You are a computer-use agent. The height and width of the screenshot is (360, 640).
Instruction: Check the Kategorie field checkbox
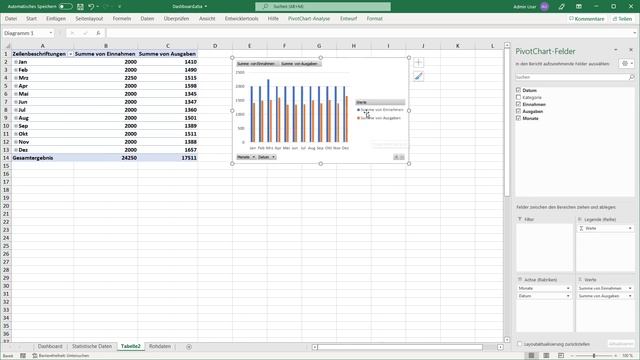point(518,97)
